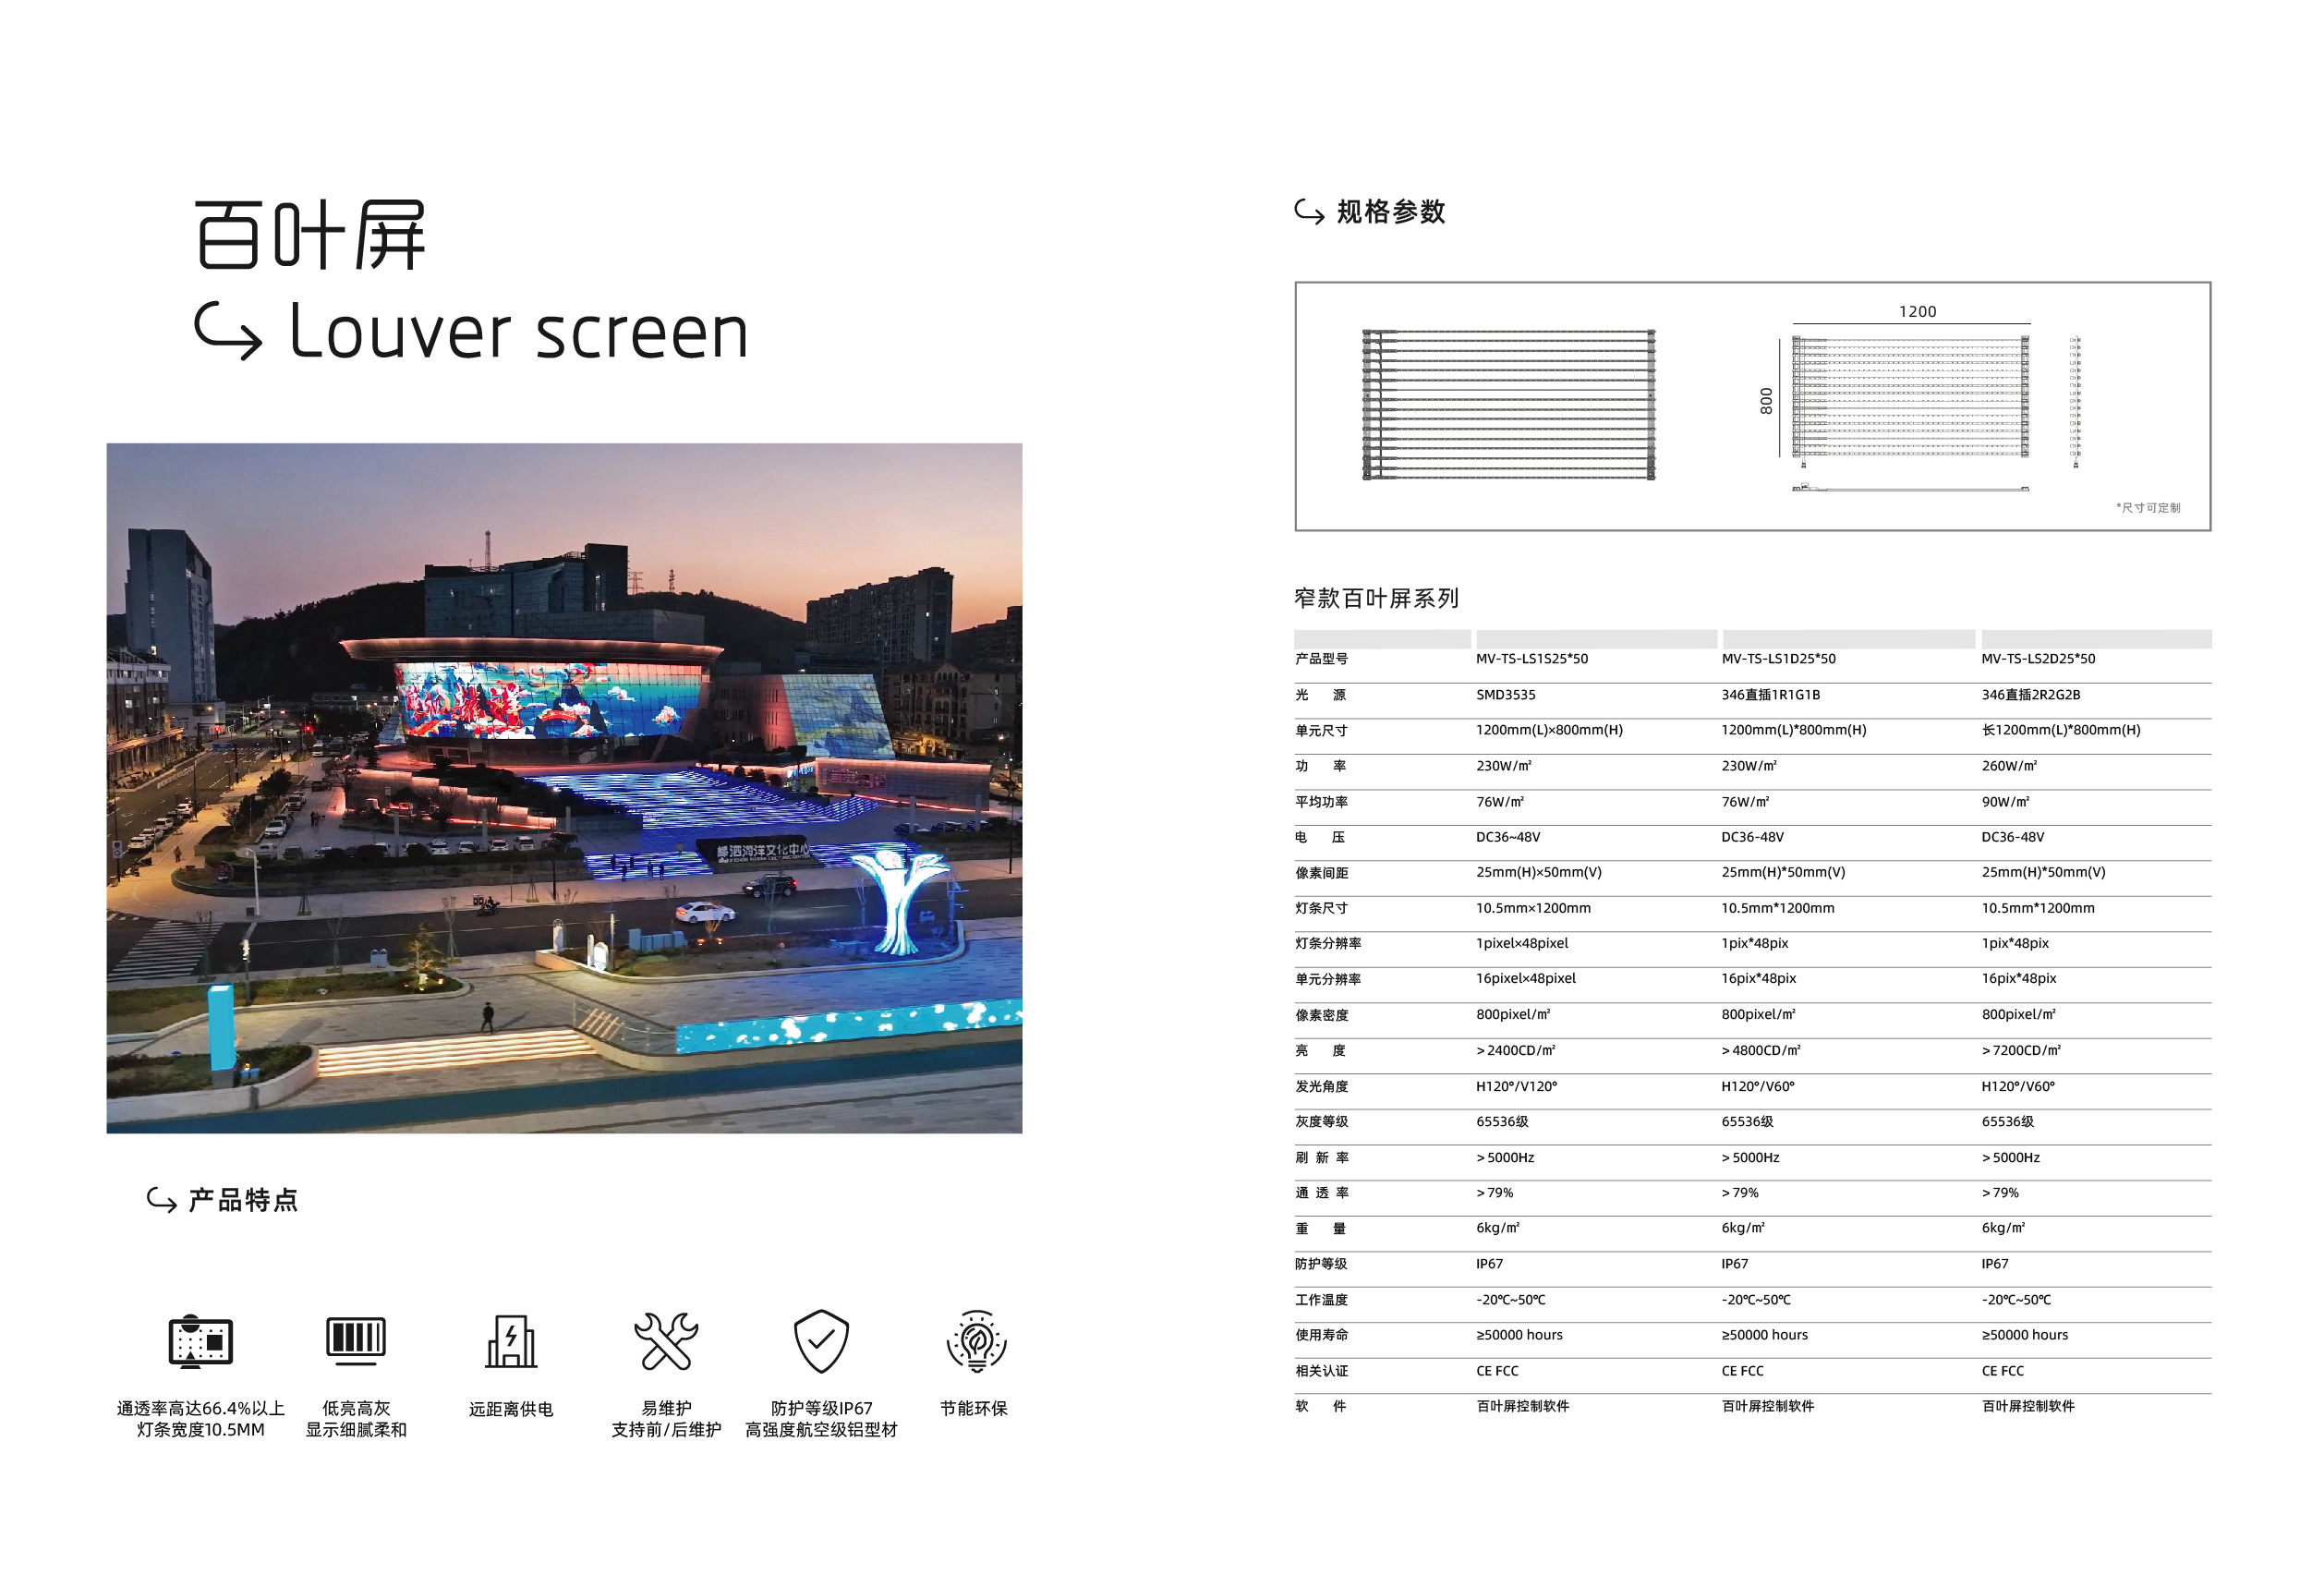Select model MV-TS-LS1D25*50 cell
Viewport: 2324px width, 1587px height.
click(x=1778, y=659)
